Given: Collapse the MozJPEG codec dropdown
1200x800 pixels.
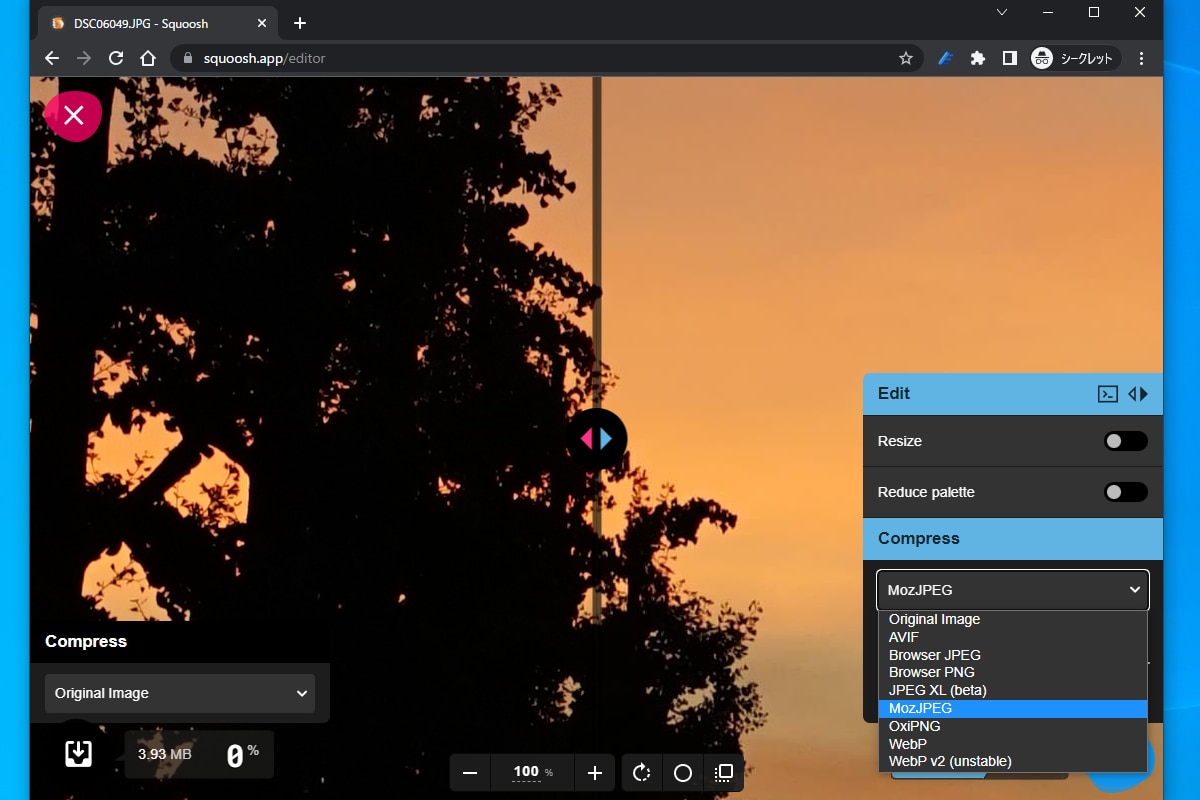Looking at the screenshot, I should (1013, 590).
